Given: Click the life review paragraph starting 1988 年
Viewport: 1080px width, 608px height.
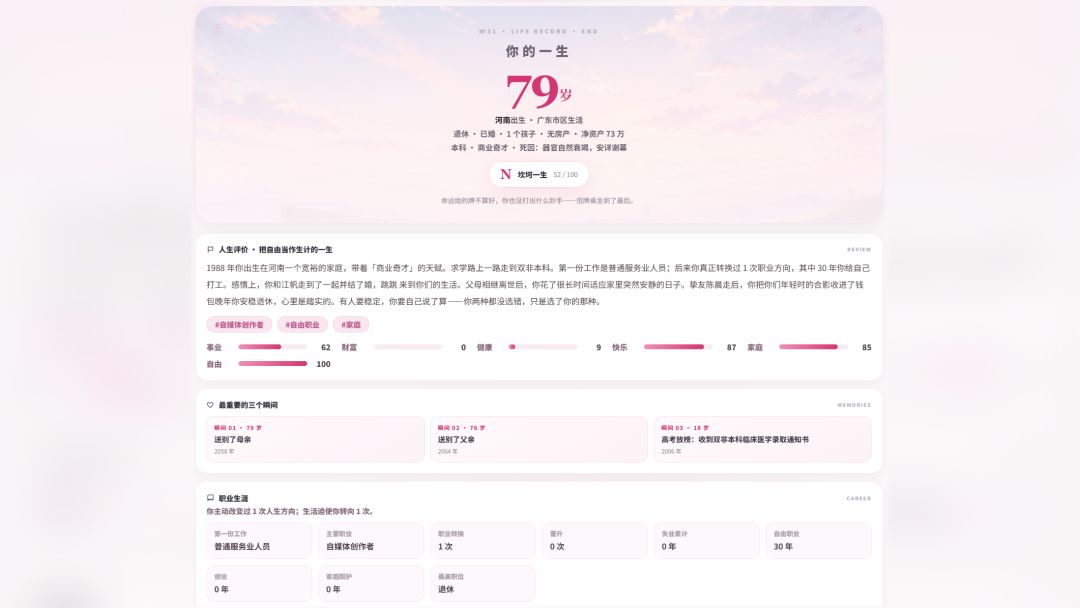Looking at the screenshot, I should click(539, 284).
